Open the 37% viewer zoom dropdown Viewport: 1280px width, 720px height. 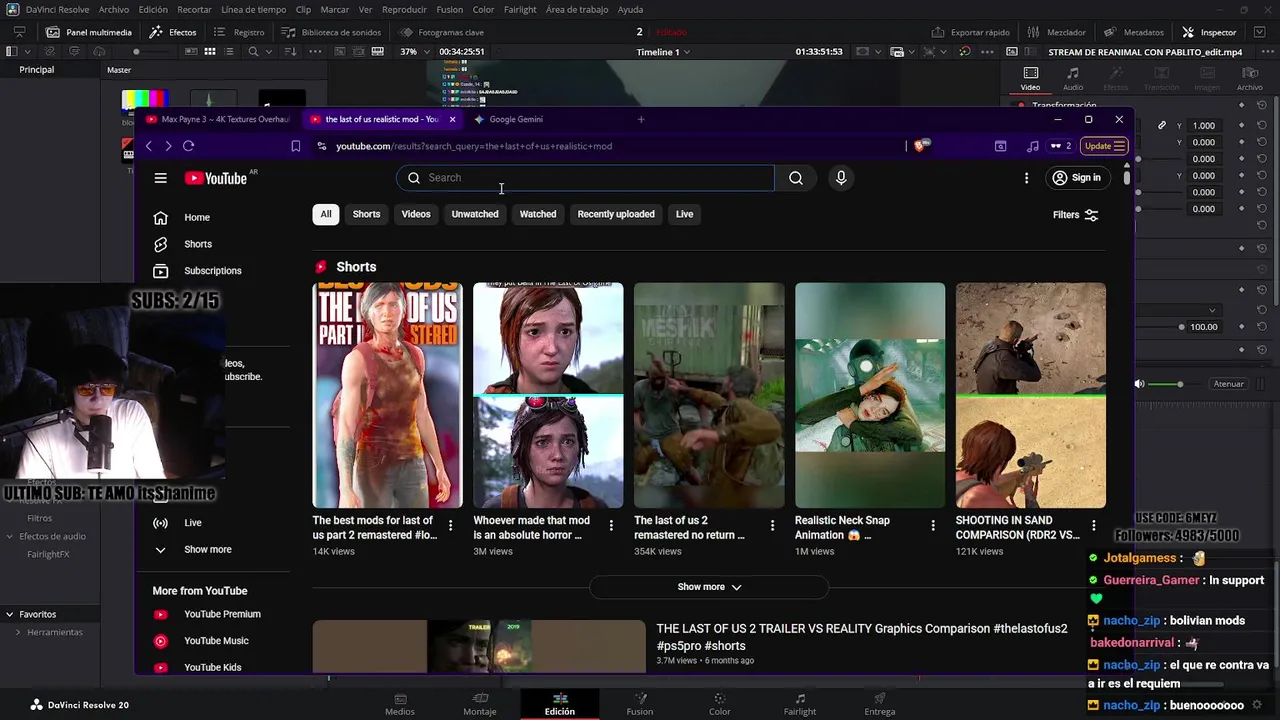pyautogui.click(x=414, y=52)
